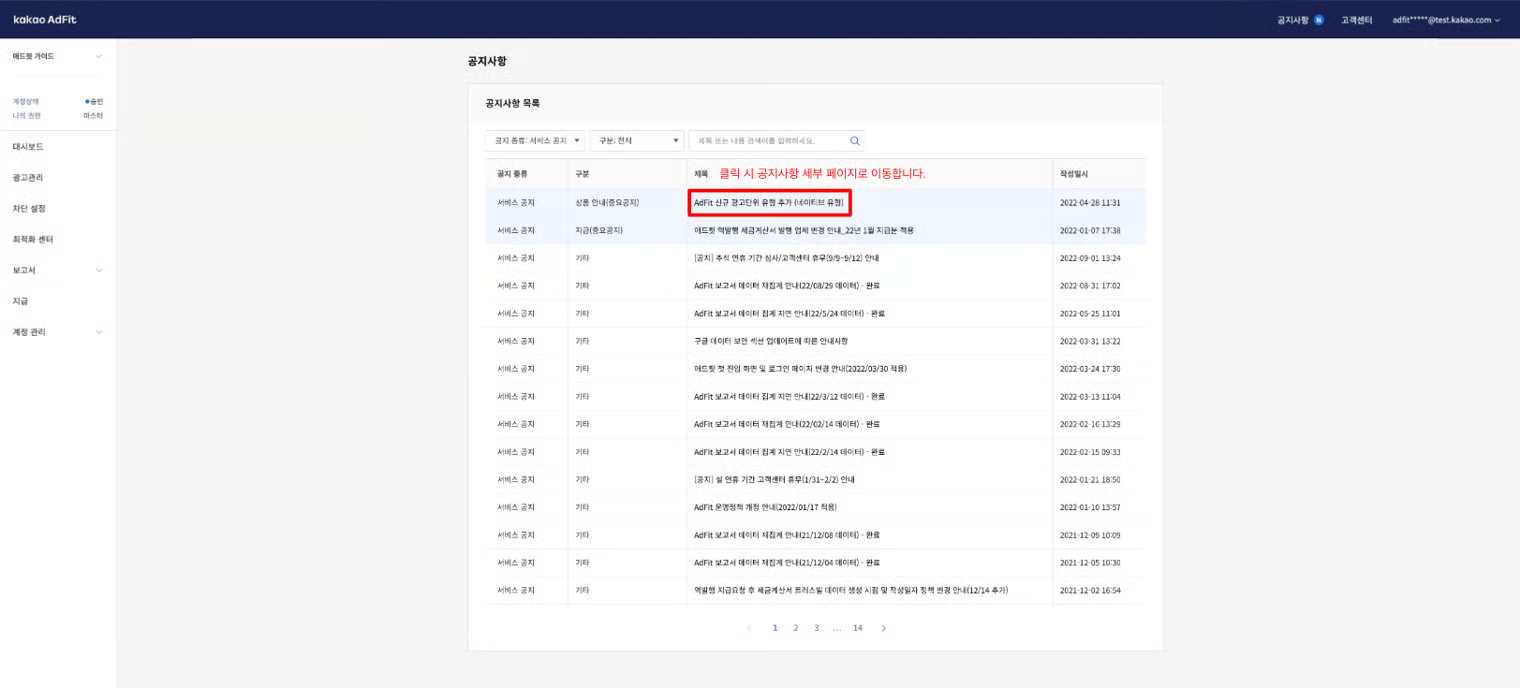Open the AdFit 신규 광고단위 유형 추가 notice
The height and width of the screenshot is (688, 1520).
point(768,203)
